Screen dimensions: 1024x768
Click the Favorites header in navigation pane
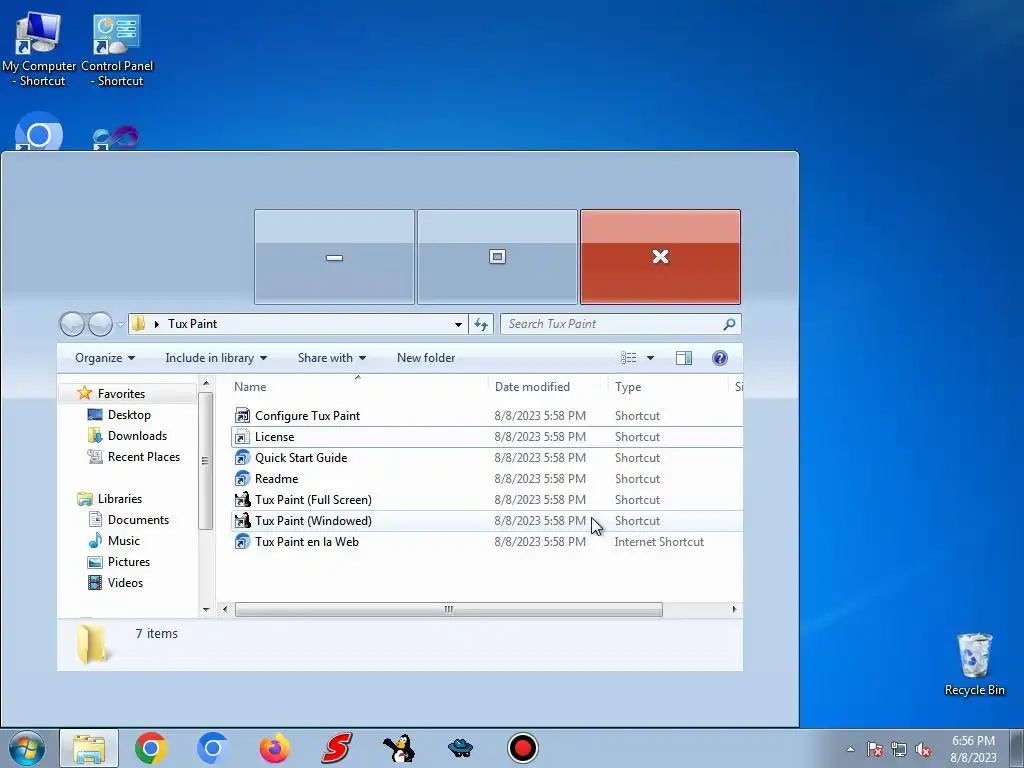click(121, 394)
